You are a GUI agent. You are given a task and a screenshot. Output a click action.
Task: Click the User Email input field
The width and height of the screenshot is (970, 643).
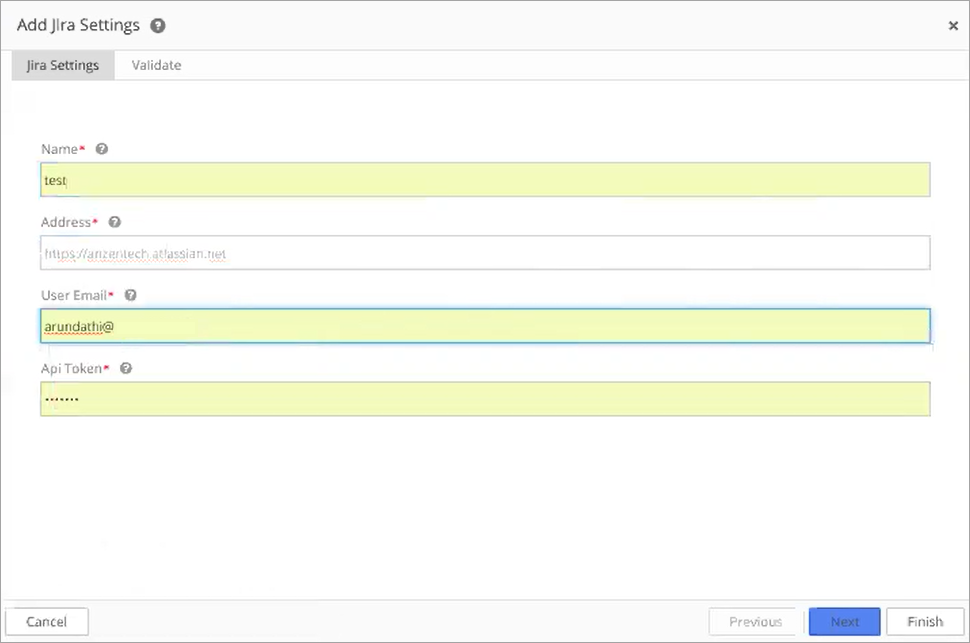(485, 326)
